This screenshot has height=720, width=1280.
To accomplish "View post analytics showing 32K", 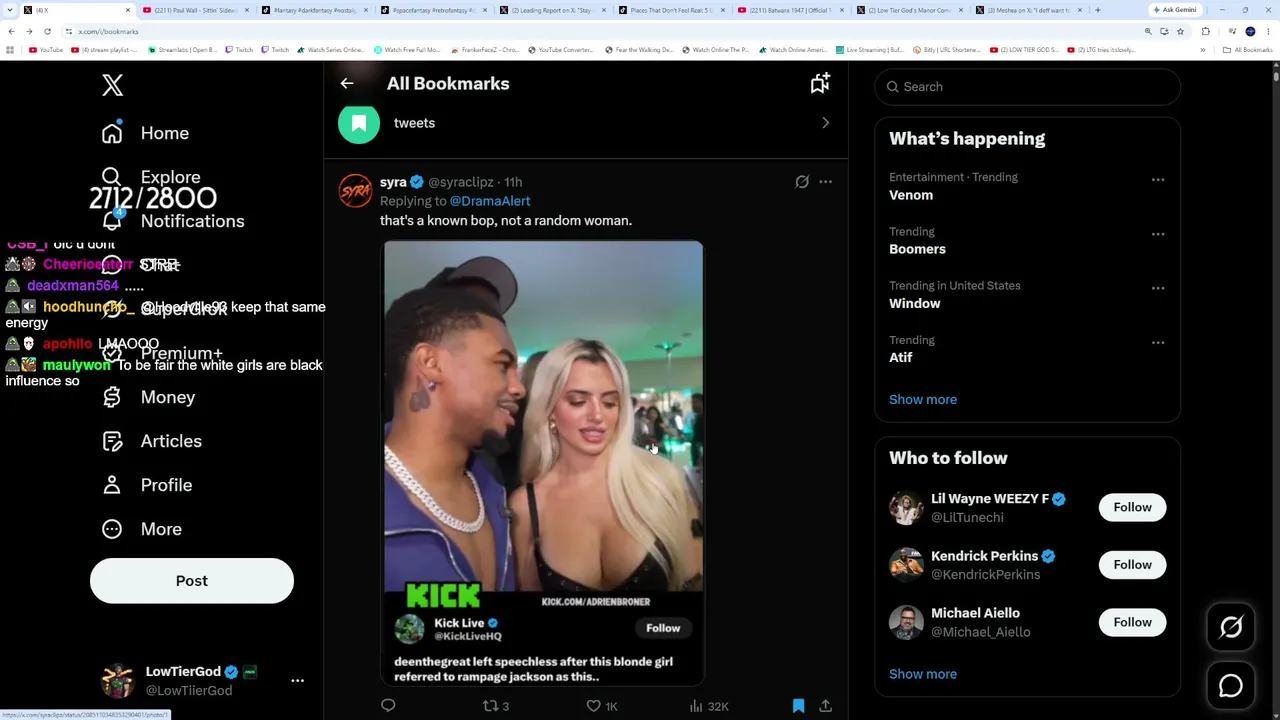I will [x=708, y=706].
